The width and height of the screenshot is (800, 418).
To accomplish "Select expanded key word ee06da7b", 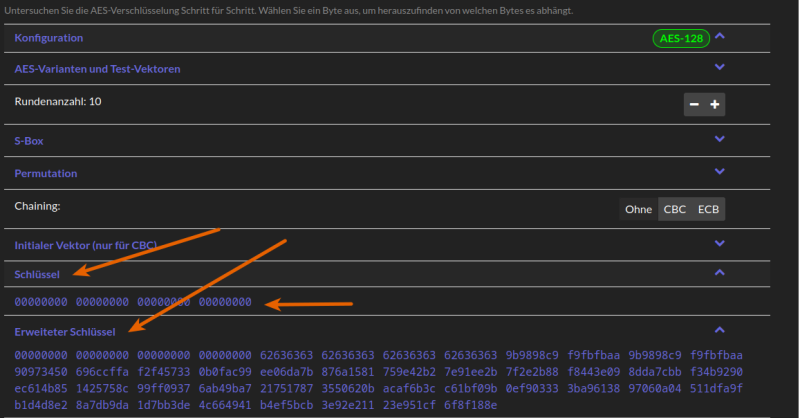I will tap(286, 372).
